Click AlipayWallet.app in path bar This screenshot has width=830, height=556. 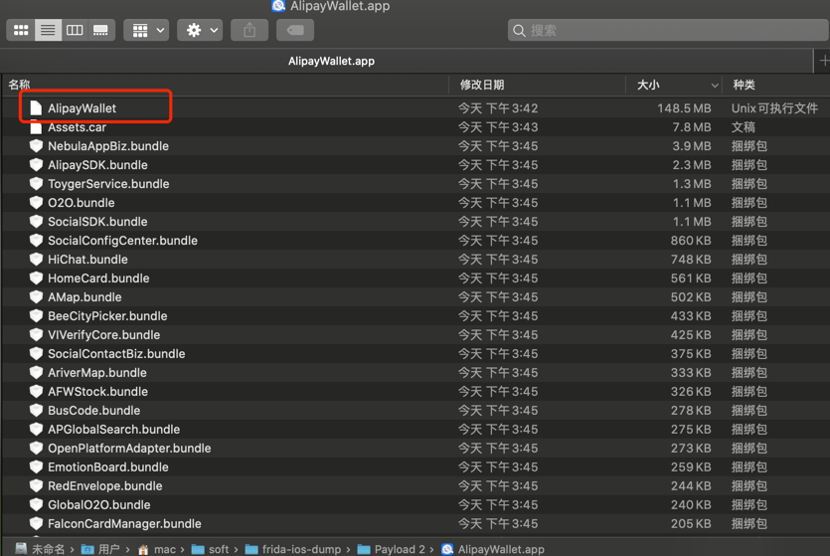(x=493, y=549)
